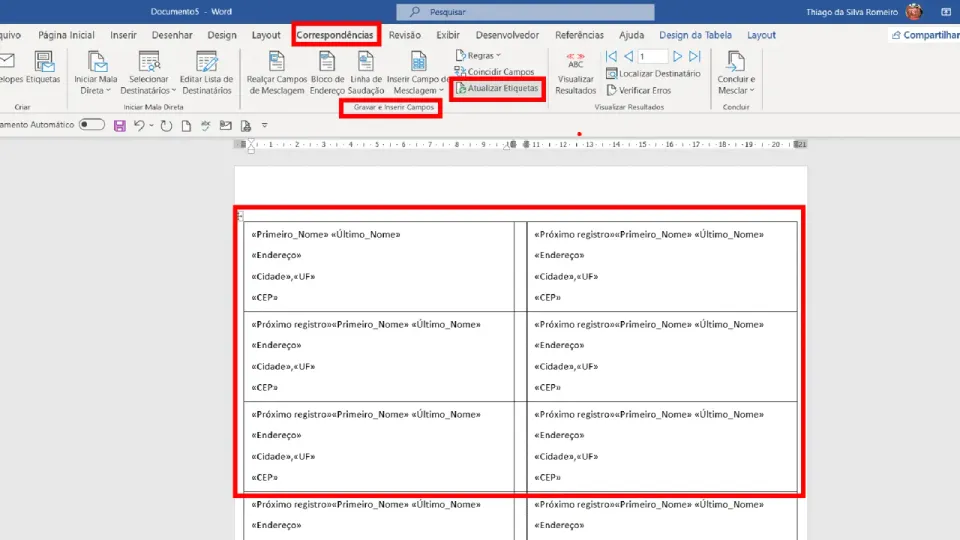Viewport: 960px width, 540px height.
Task: Open the Revisão tab
Action: click(405, 35)
